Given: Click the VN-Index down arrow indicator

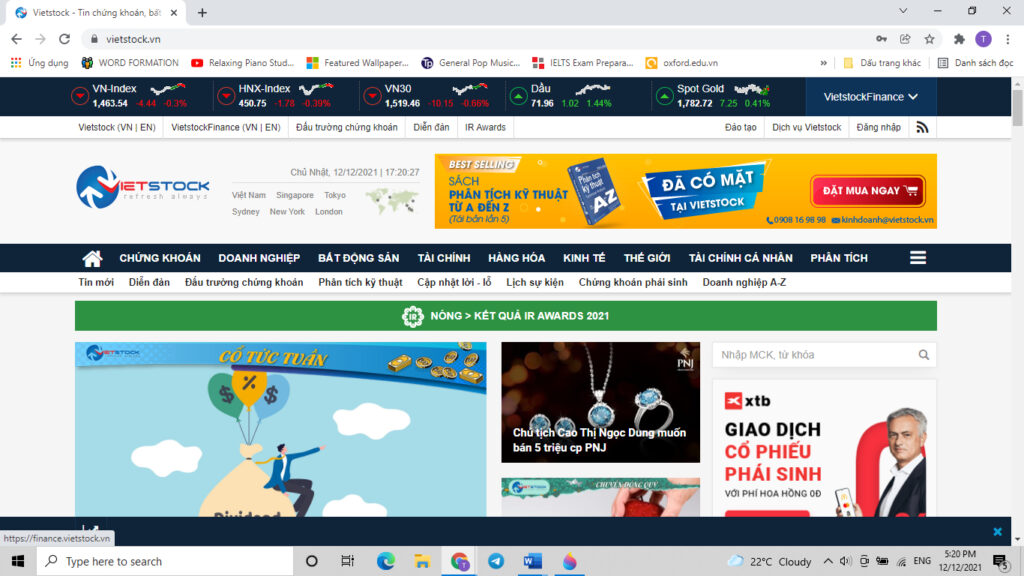Looking at the screenshot, I should pos(80,97).
